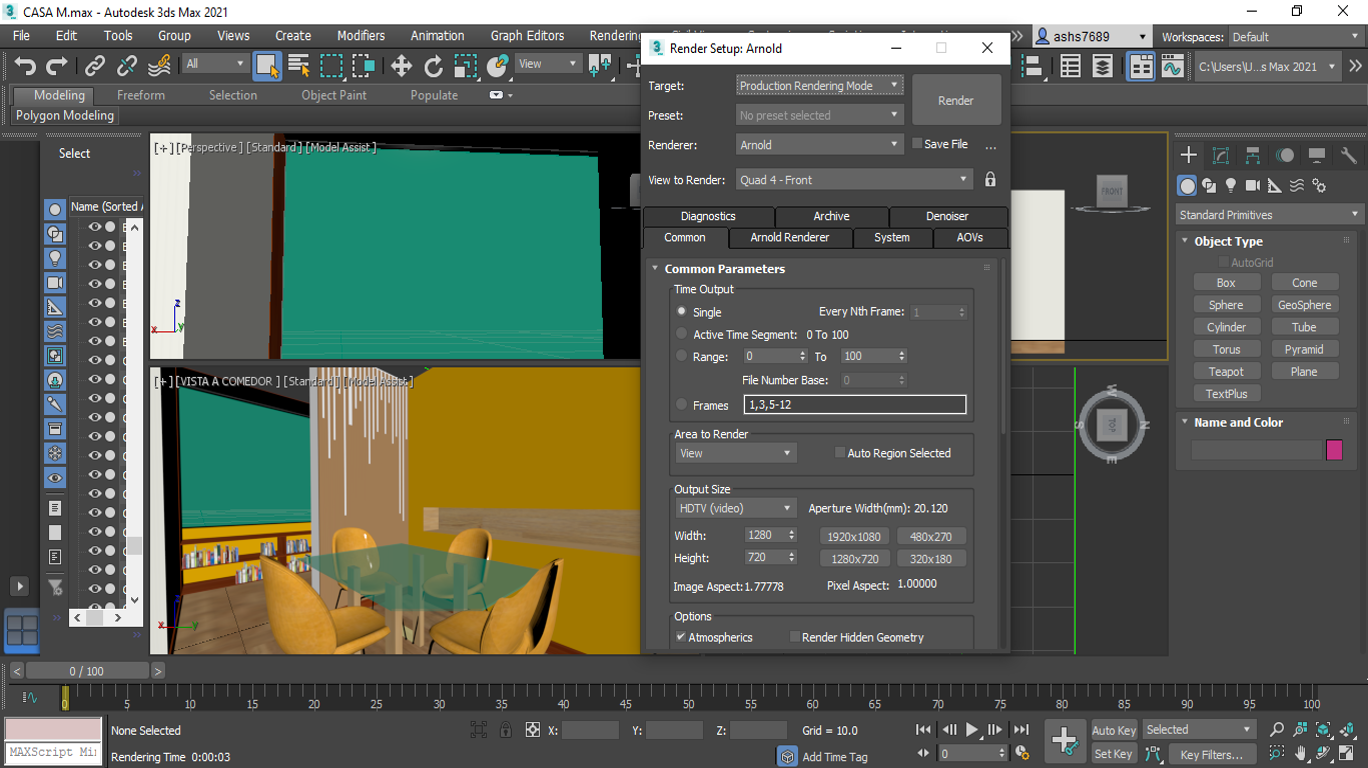Image resolution: width=1368 pixels, height=768 pixels.
Task: Select the Range radio button
Action: tap(682, 356)
